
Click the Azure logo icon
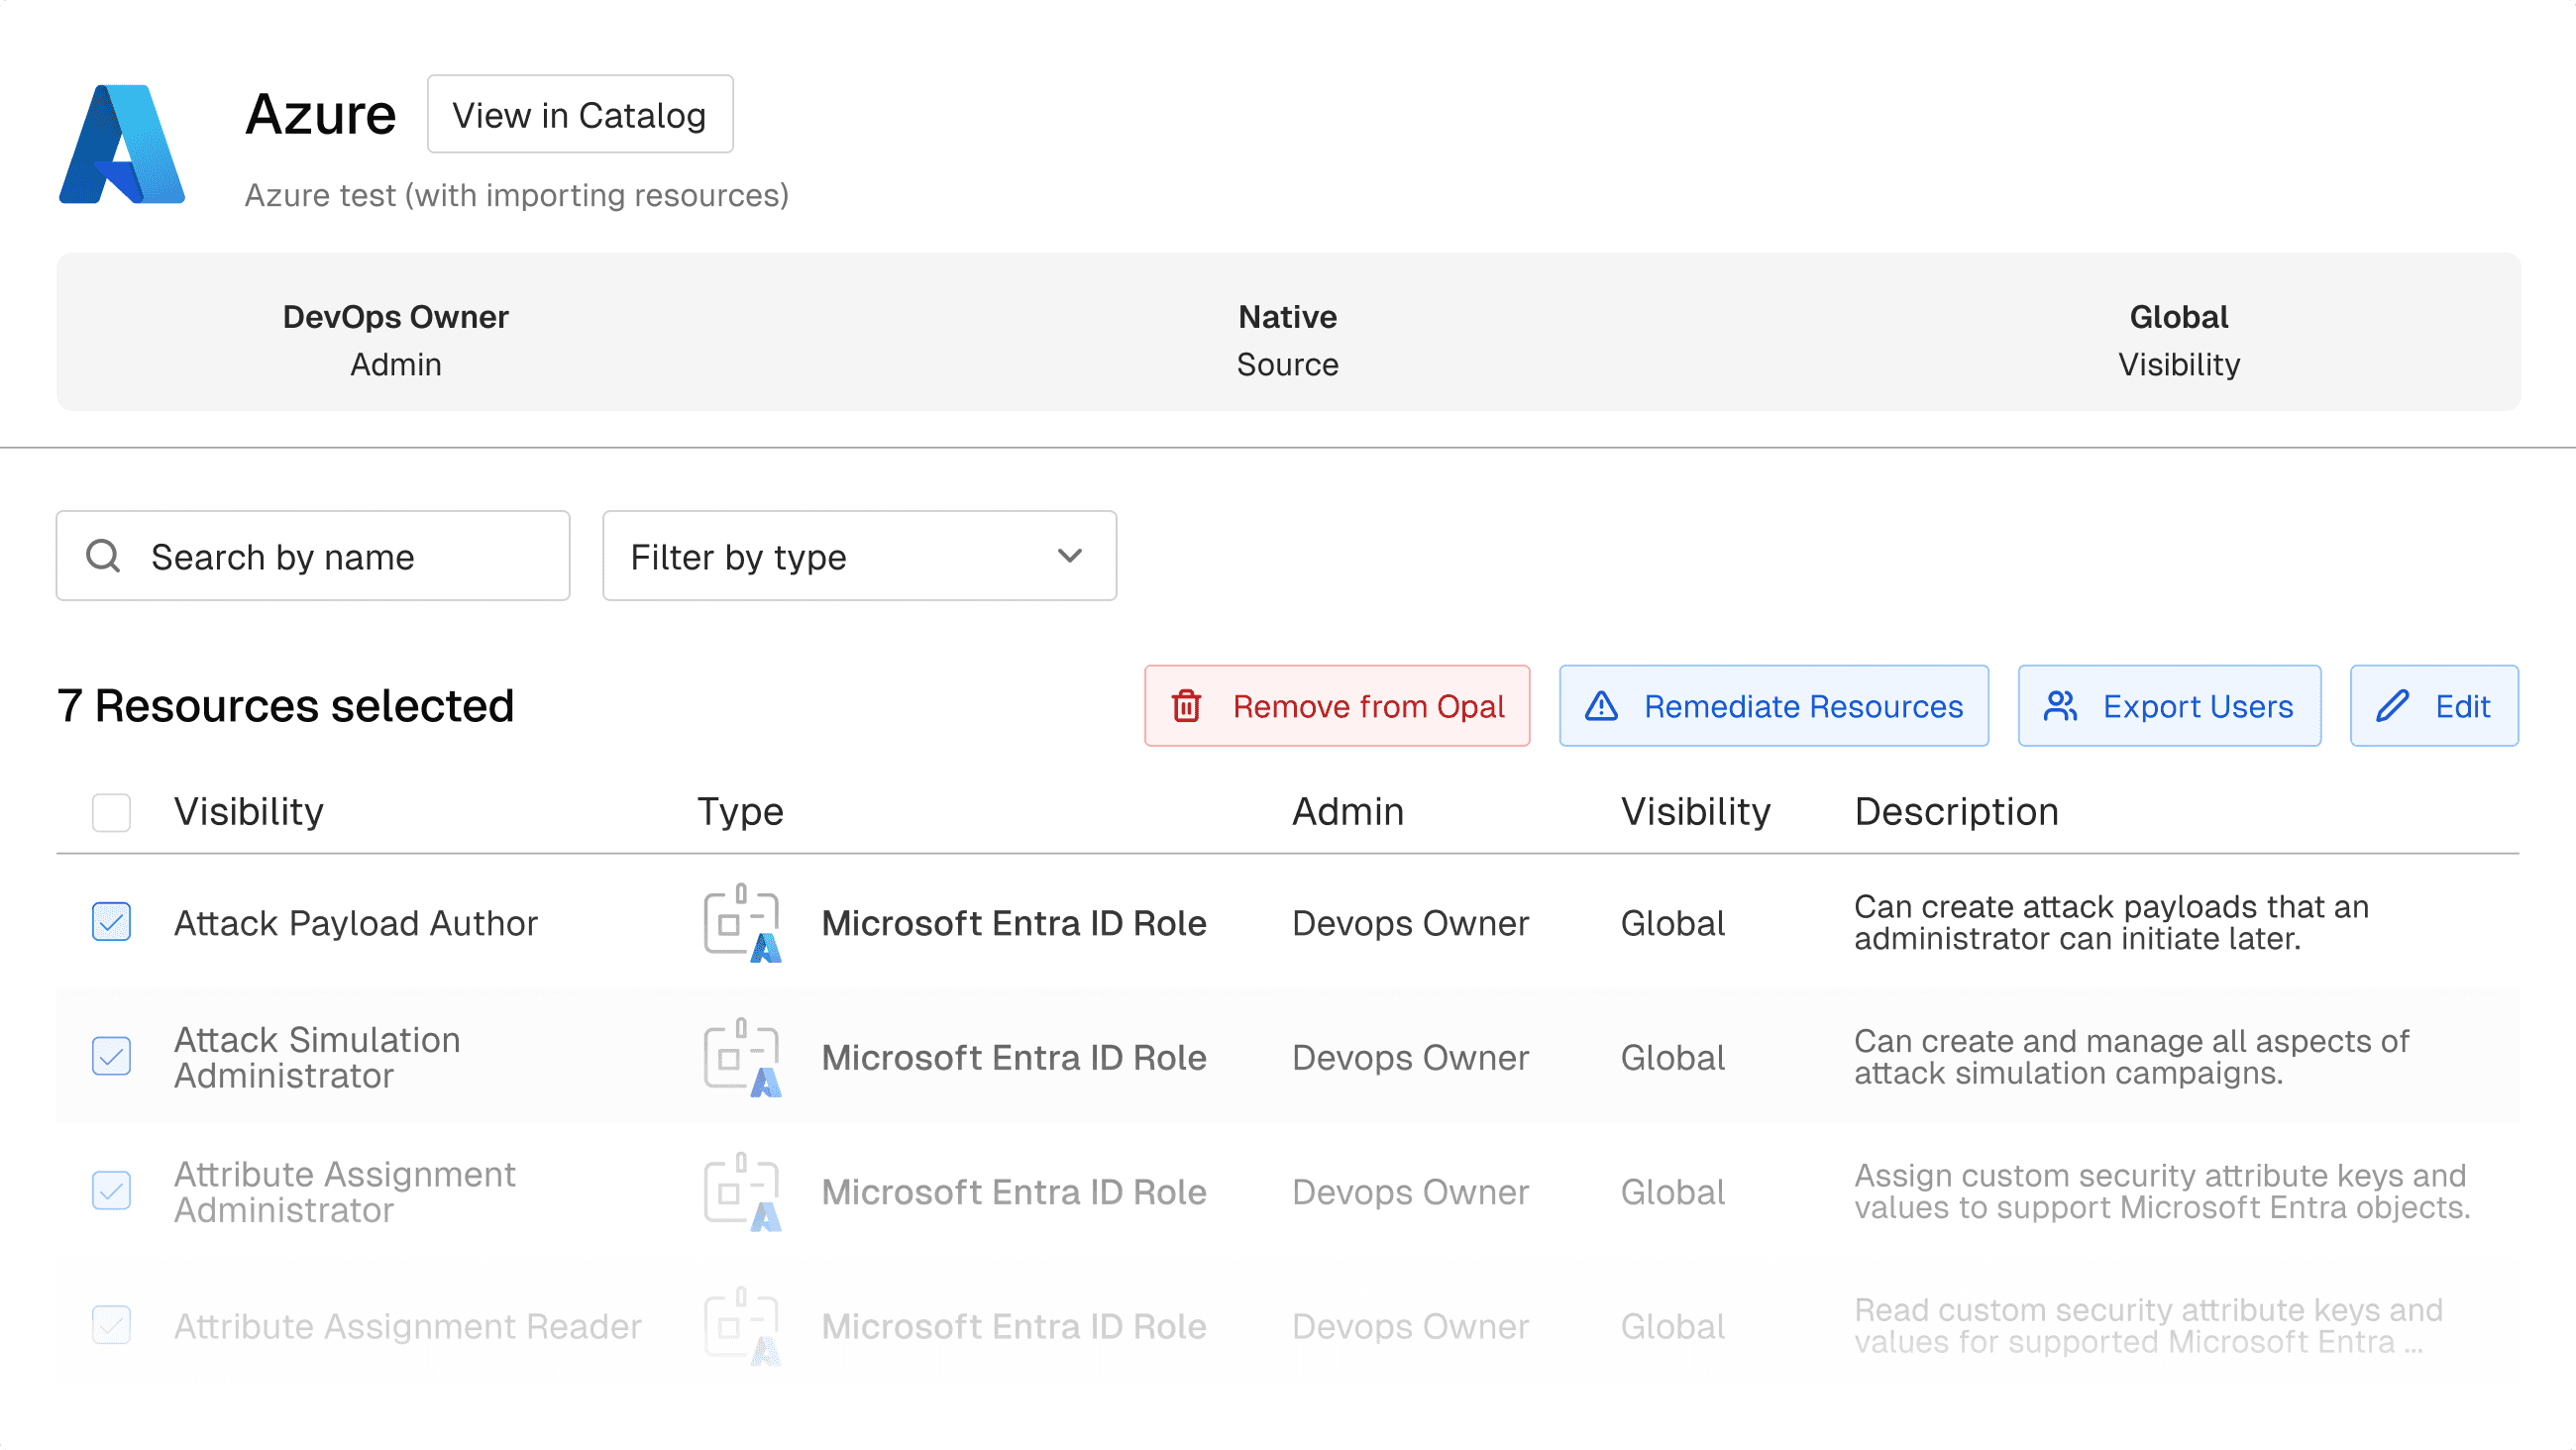coord(122,144)
